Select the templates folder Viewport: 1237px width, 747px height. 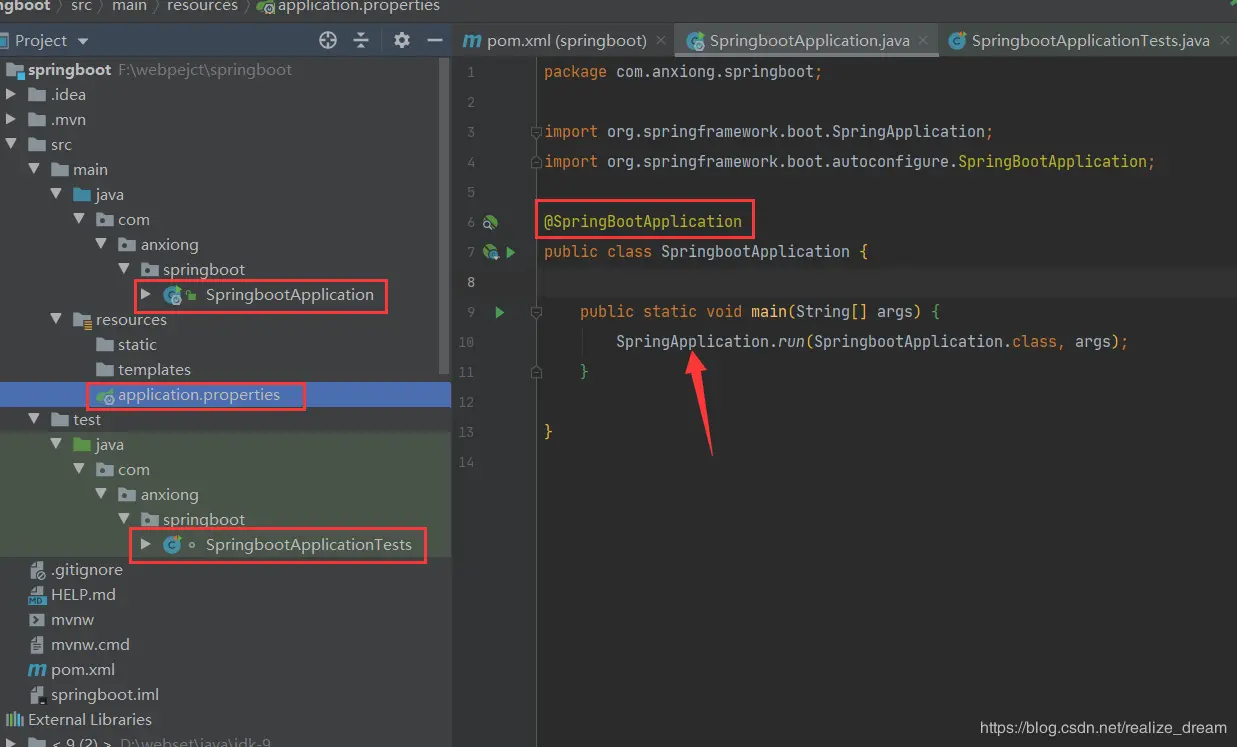point(154,370)
